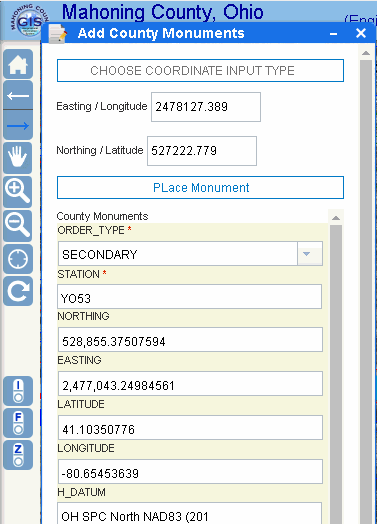Click the Easting / Longitude label
This screenshot has width=377, height=524.
pos(102,106)
